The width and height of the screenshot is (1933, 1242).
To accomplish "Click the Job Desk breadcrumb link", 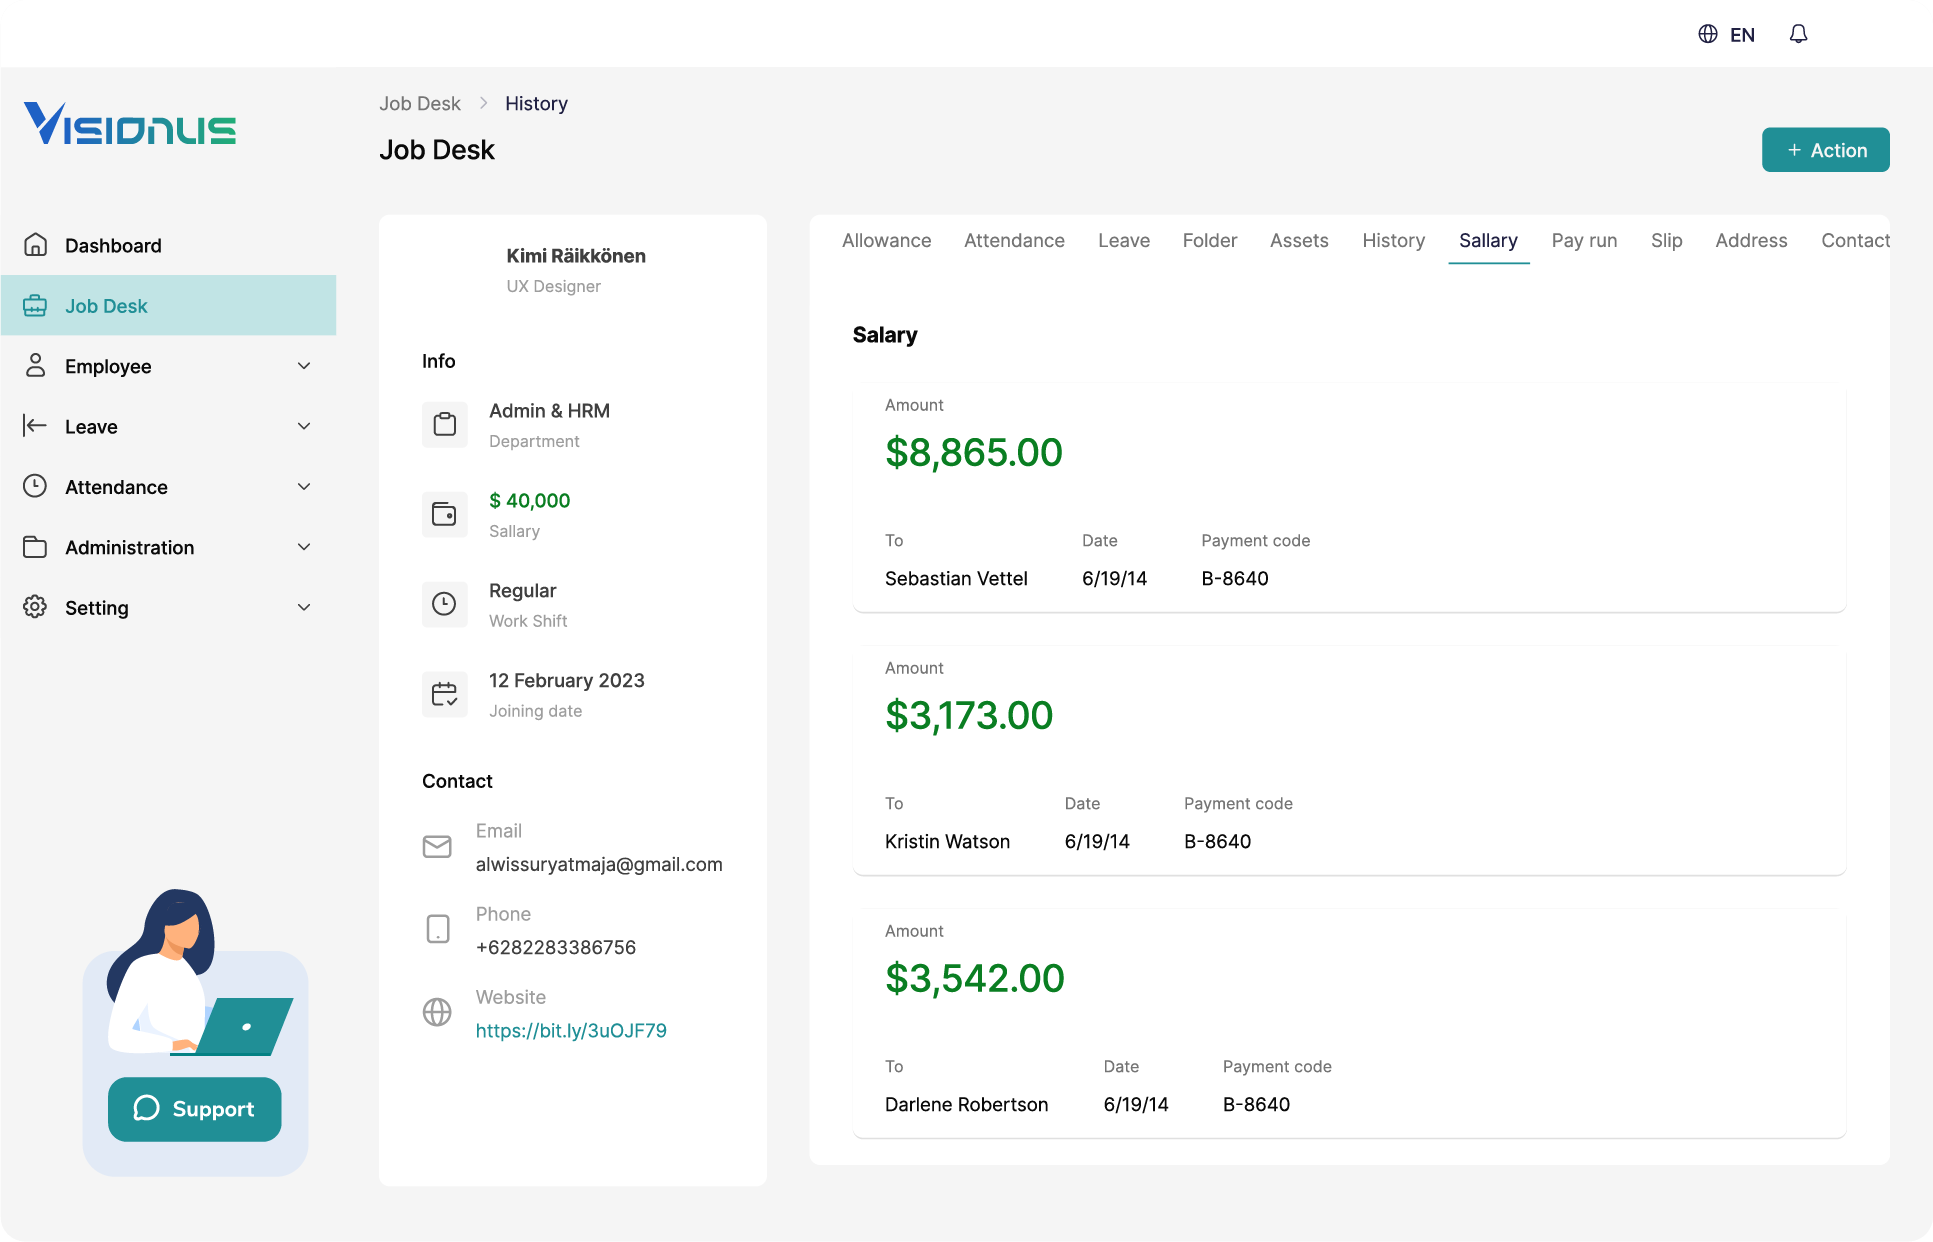I will pos(419,103).
